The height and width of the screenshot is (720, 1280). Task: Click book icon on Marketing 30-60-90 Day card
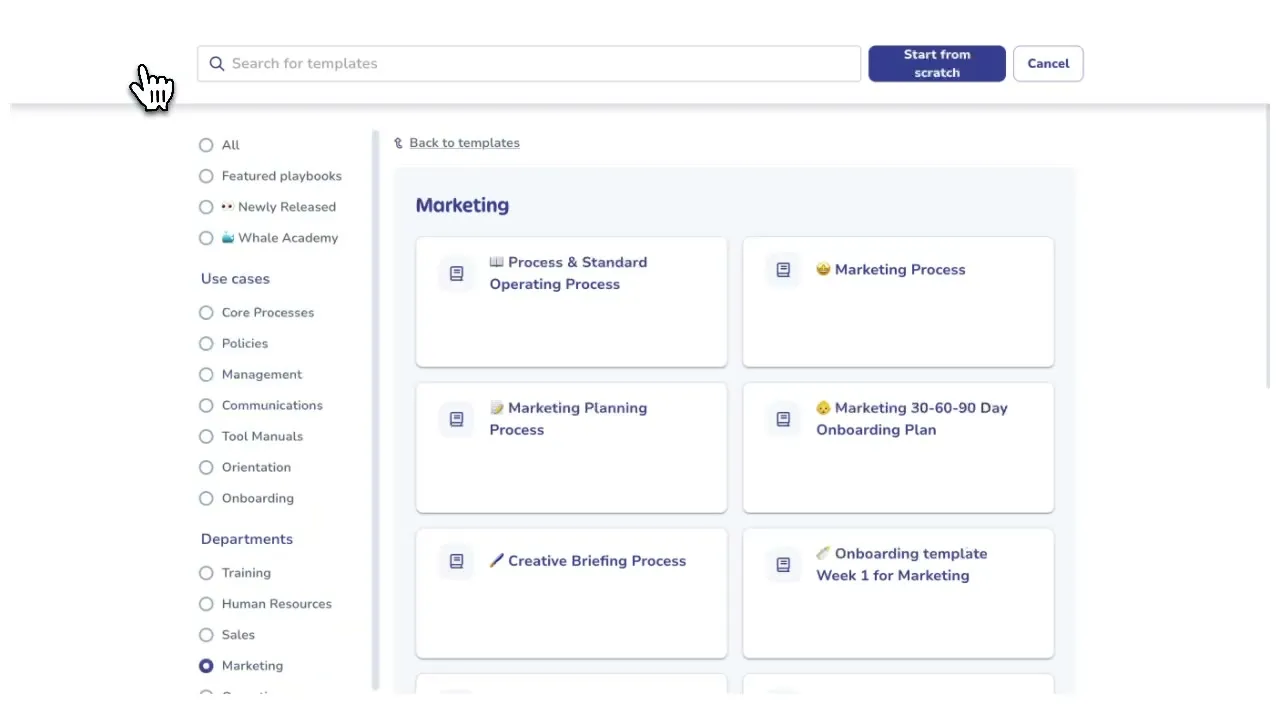tap(783, 419)
